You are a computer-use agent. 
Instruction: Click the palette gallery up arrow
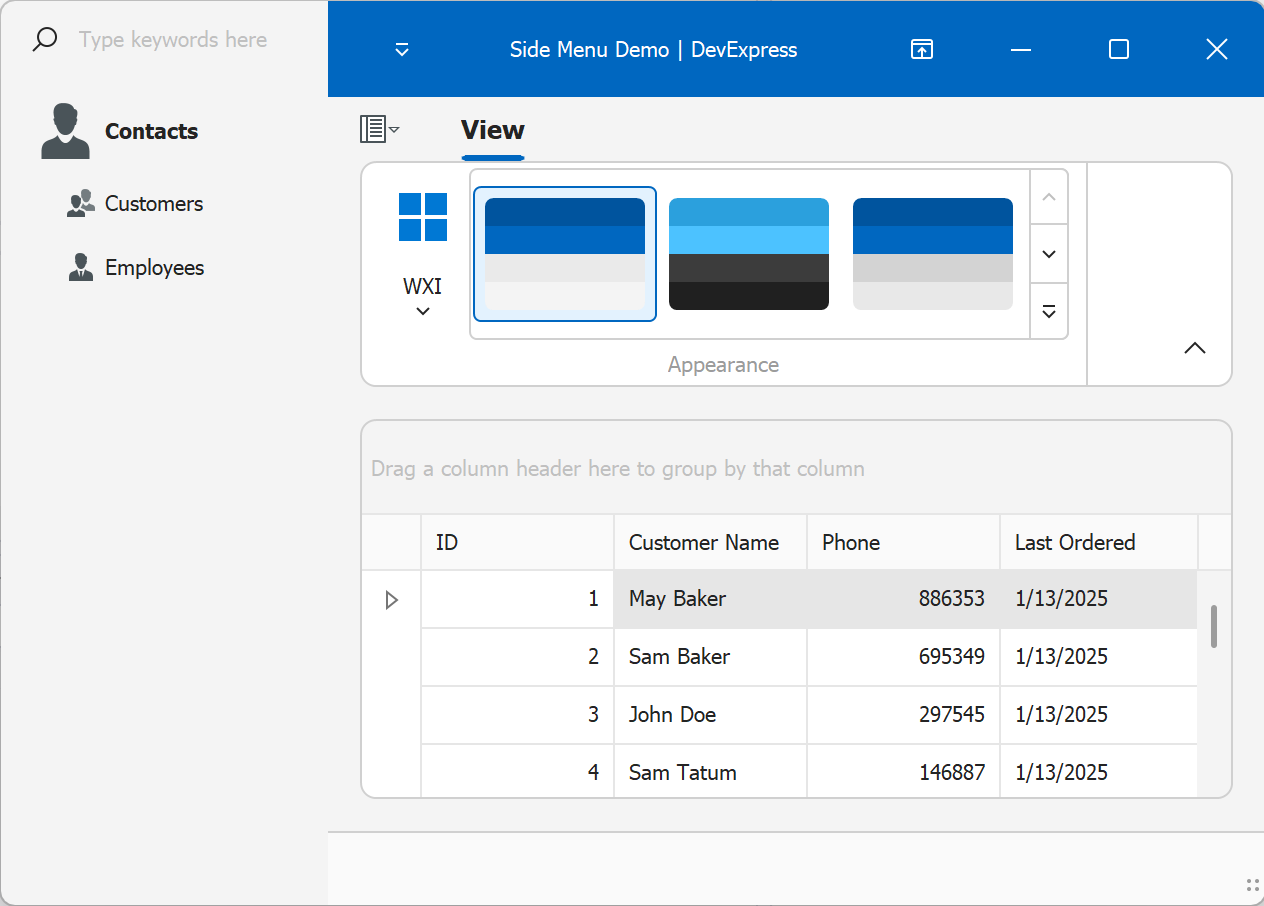[x=1049, y=197]
